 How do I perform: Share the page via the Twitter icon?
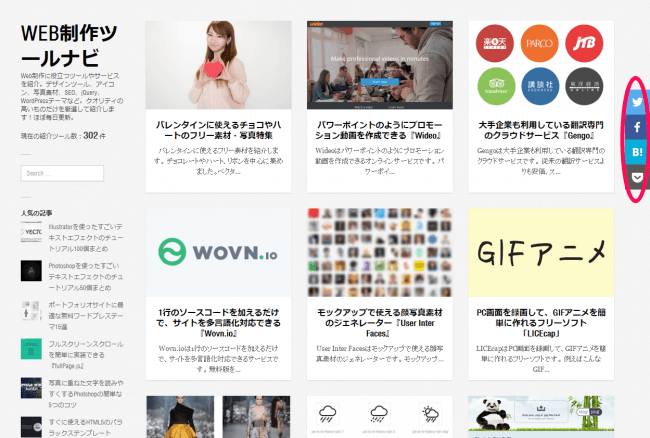(637, 102)
